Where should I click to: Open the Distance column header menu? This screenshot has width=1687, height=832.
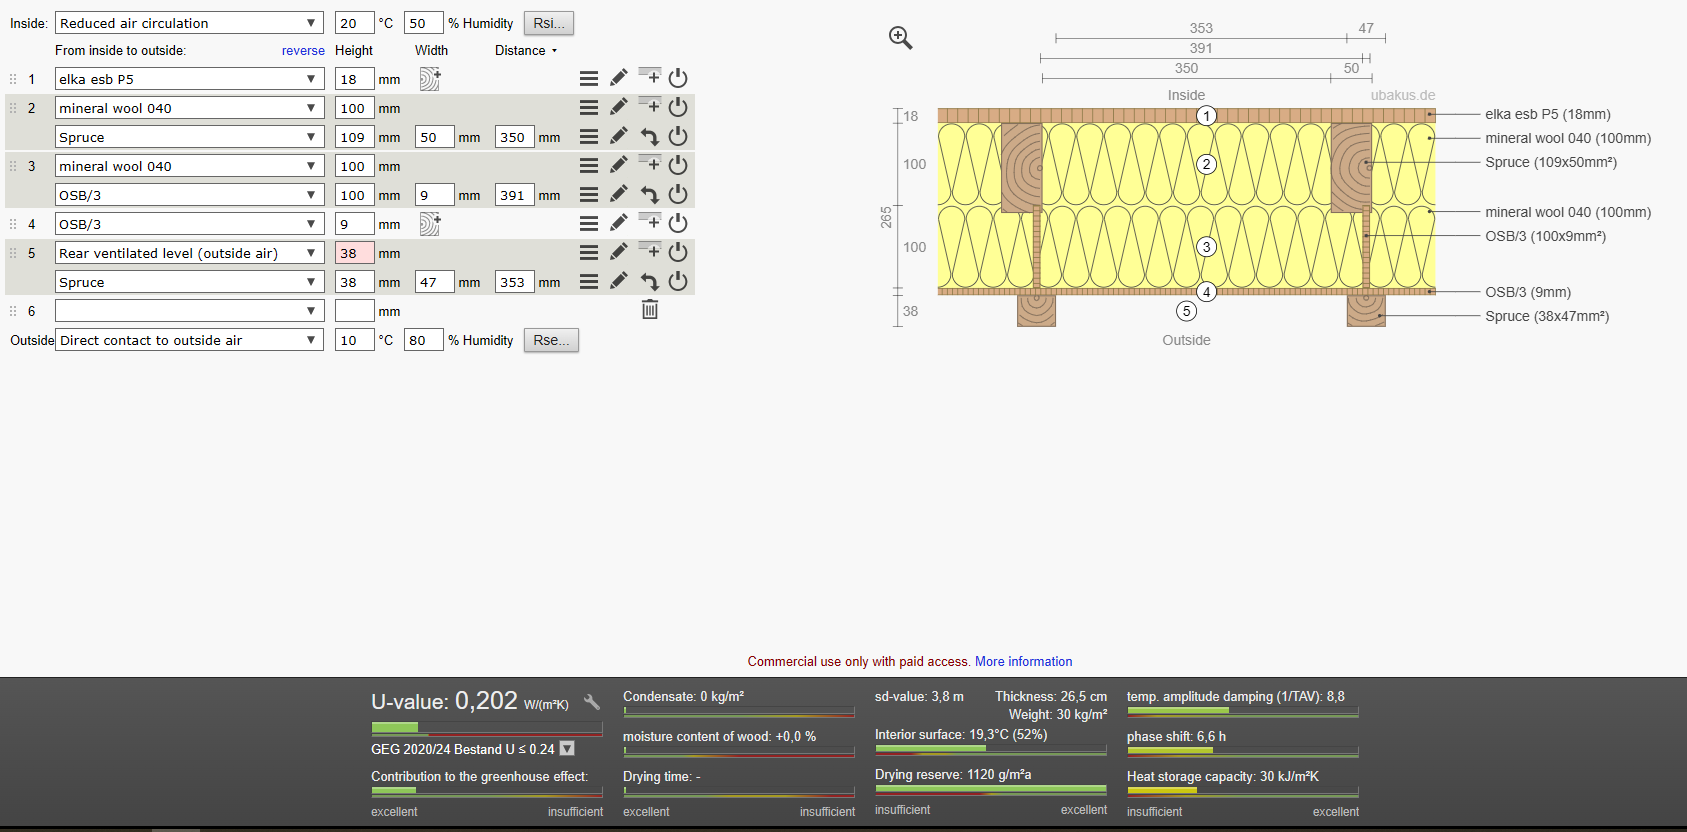[526, 50]
